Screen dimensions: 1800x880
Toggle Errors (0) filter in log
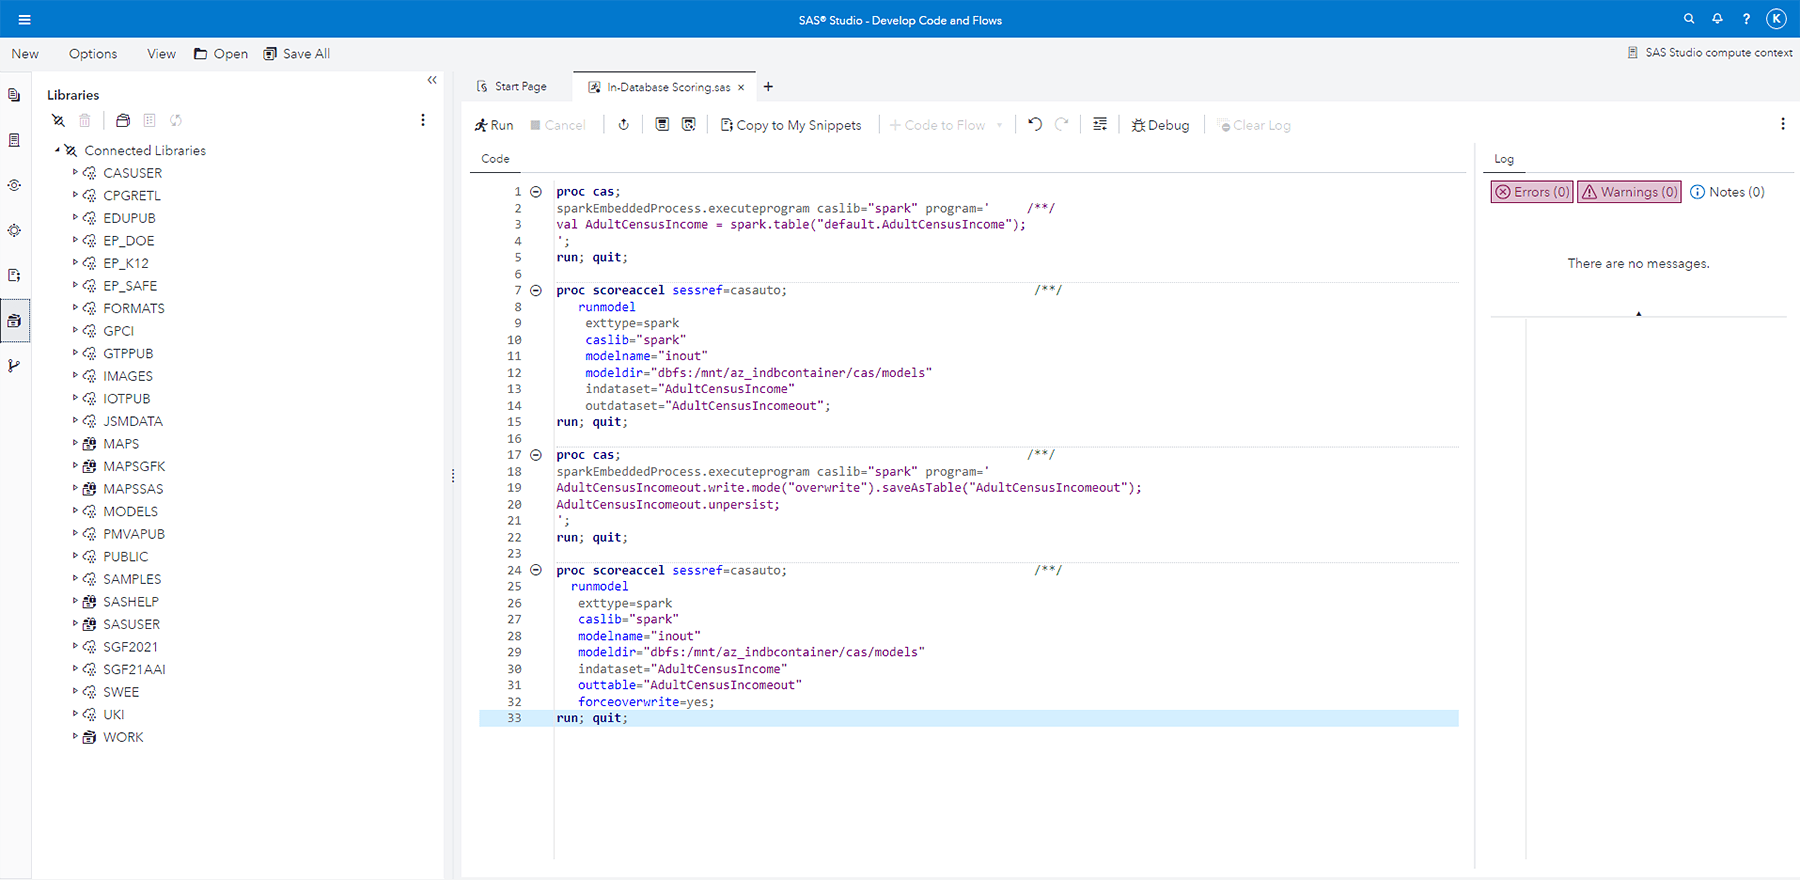[x=1532, y=192]
